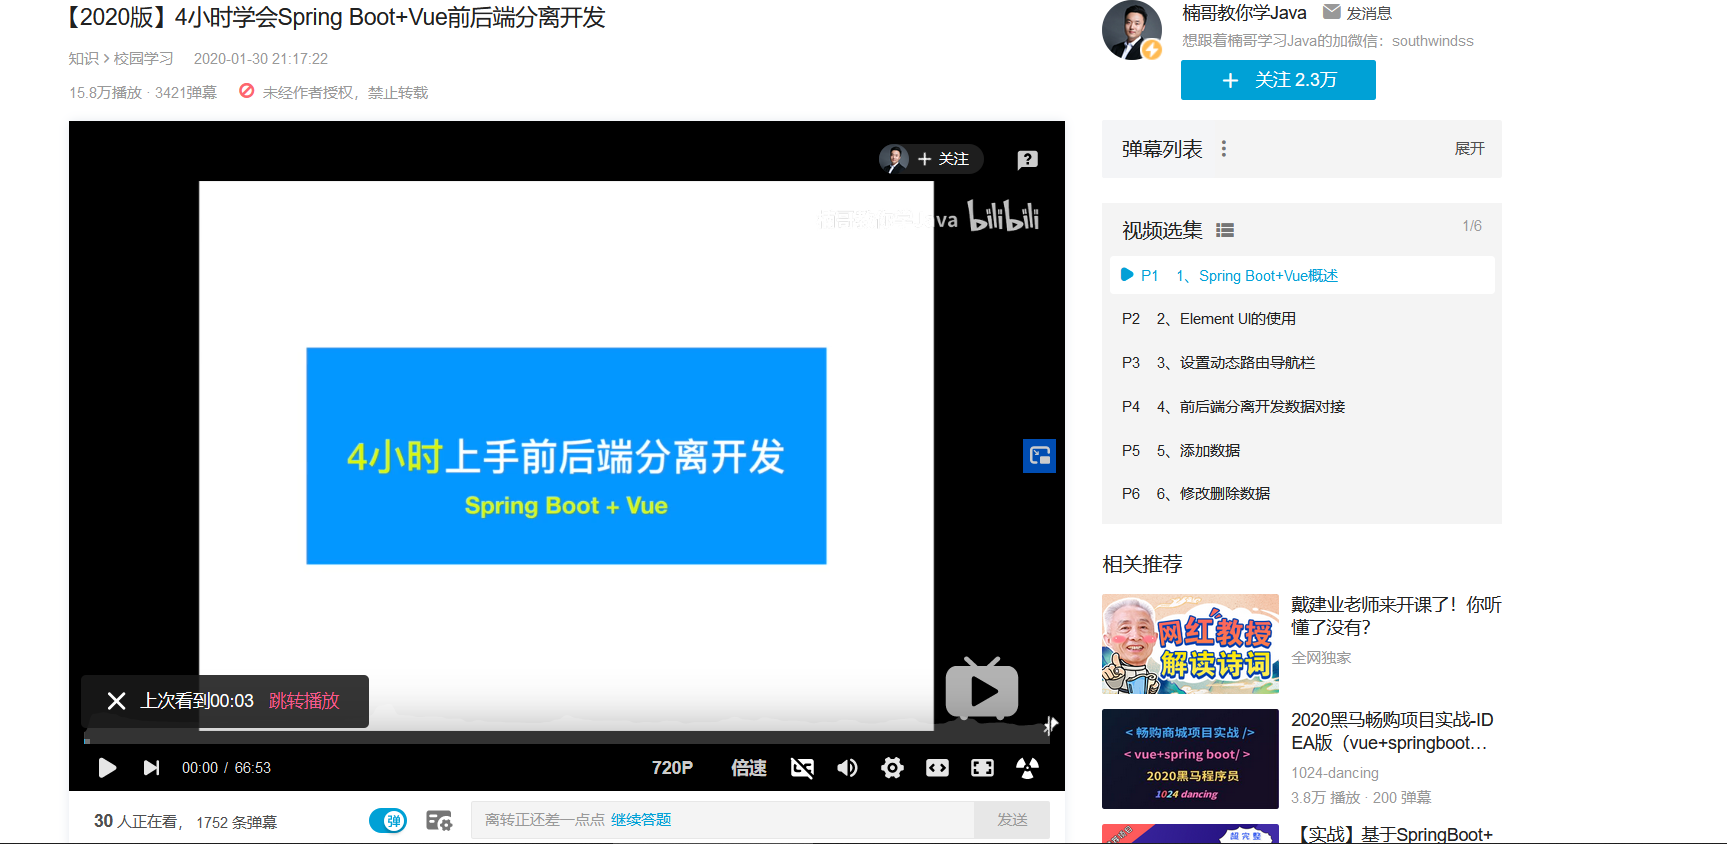Image resolution: width=1727 pixels, height=844 pixels.
Task: Mute the video volume
Action: click(x=847, y=767)
